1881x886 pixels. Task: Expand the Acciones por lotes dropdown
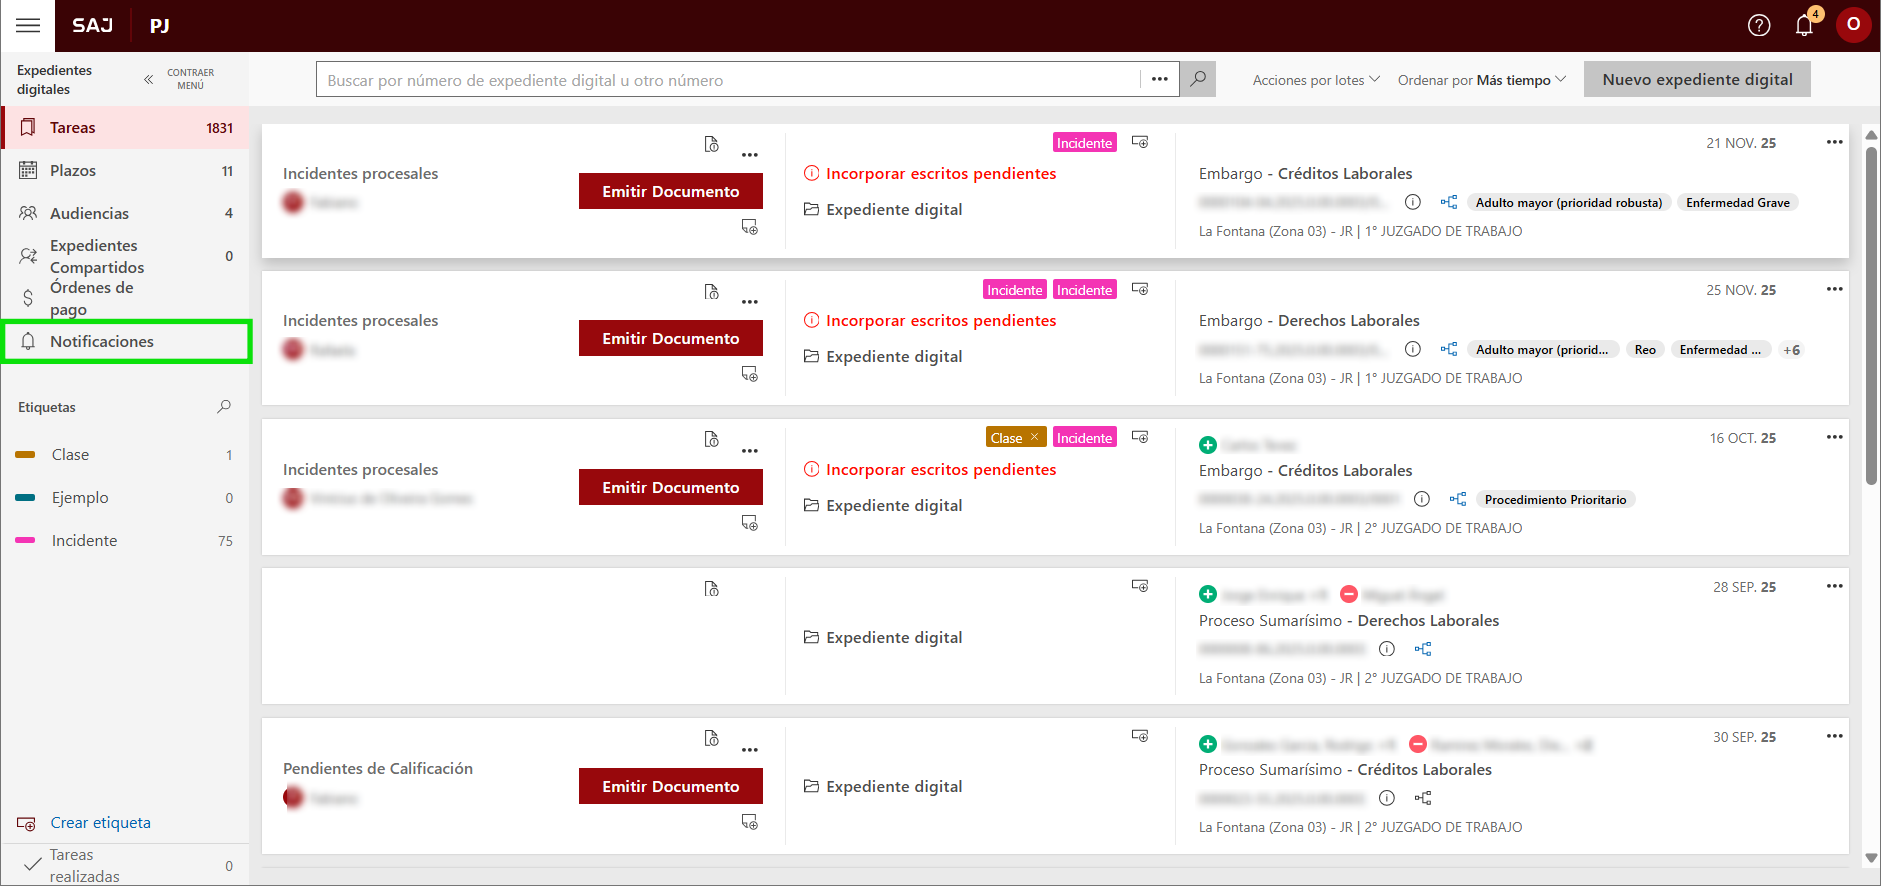point(1315,80)
